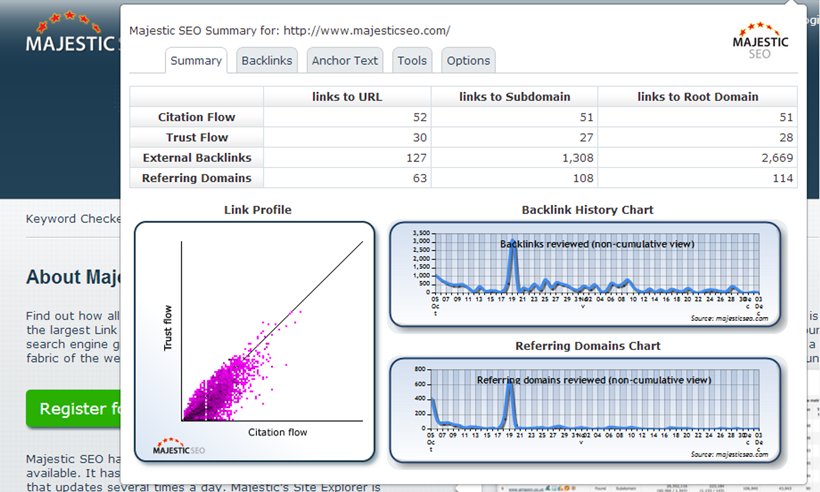Click Trust Flow URL value 30
This screenshot has height=492, width=820.
420,138
